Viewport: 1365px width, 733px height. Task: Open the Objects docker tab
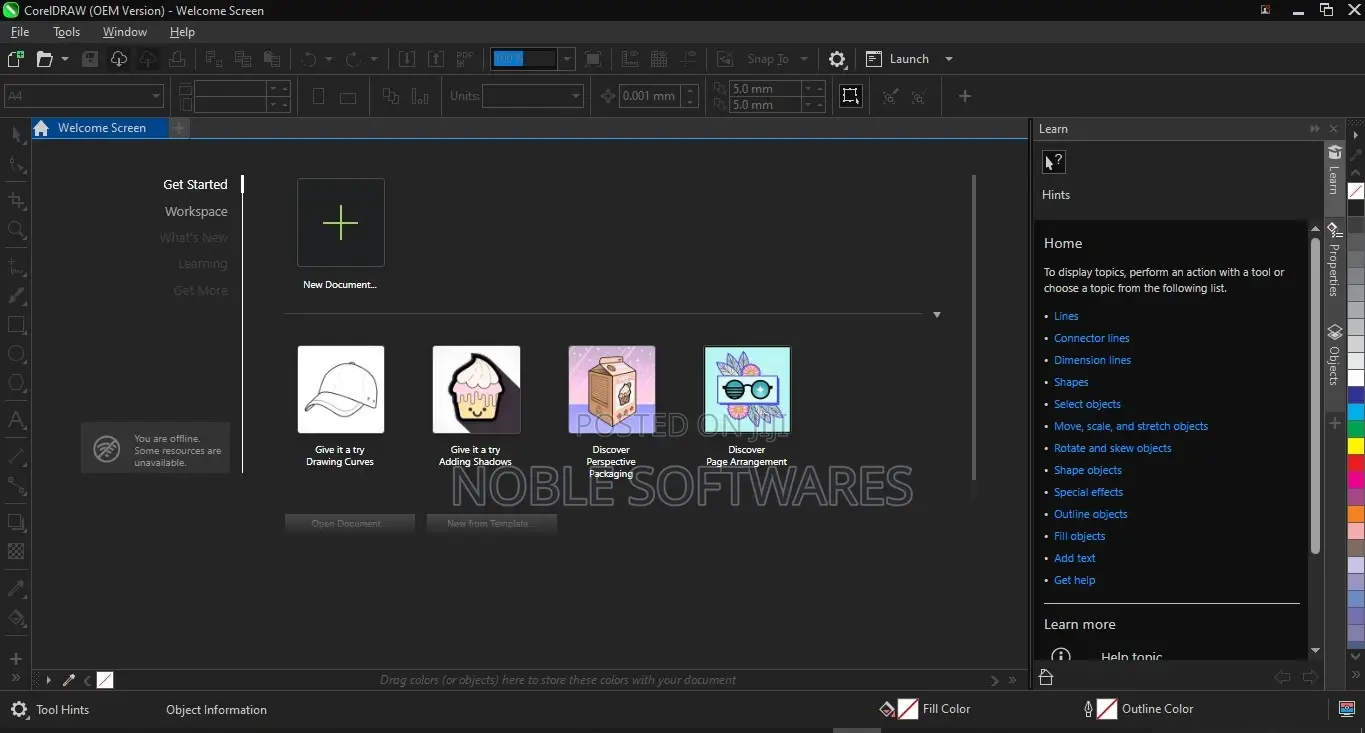click(1334, 355)
